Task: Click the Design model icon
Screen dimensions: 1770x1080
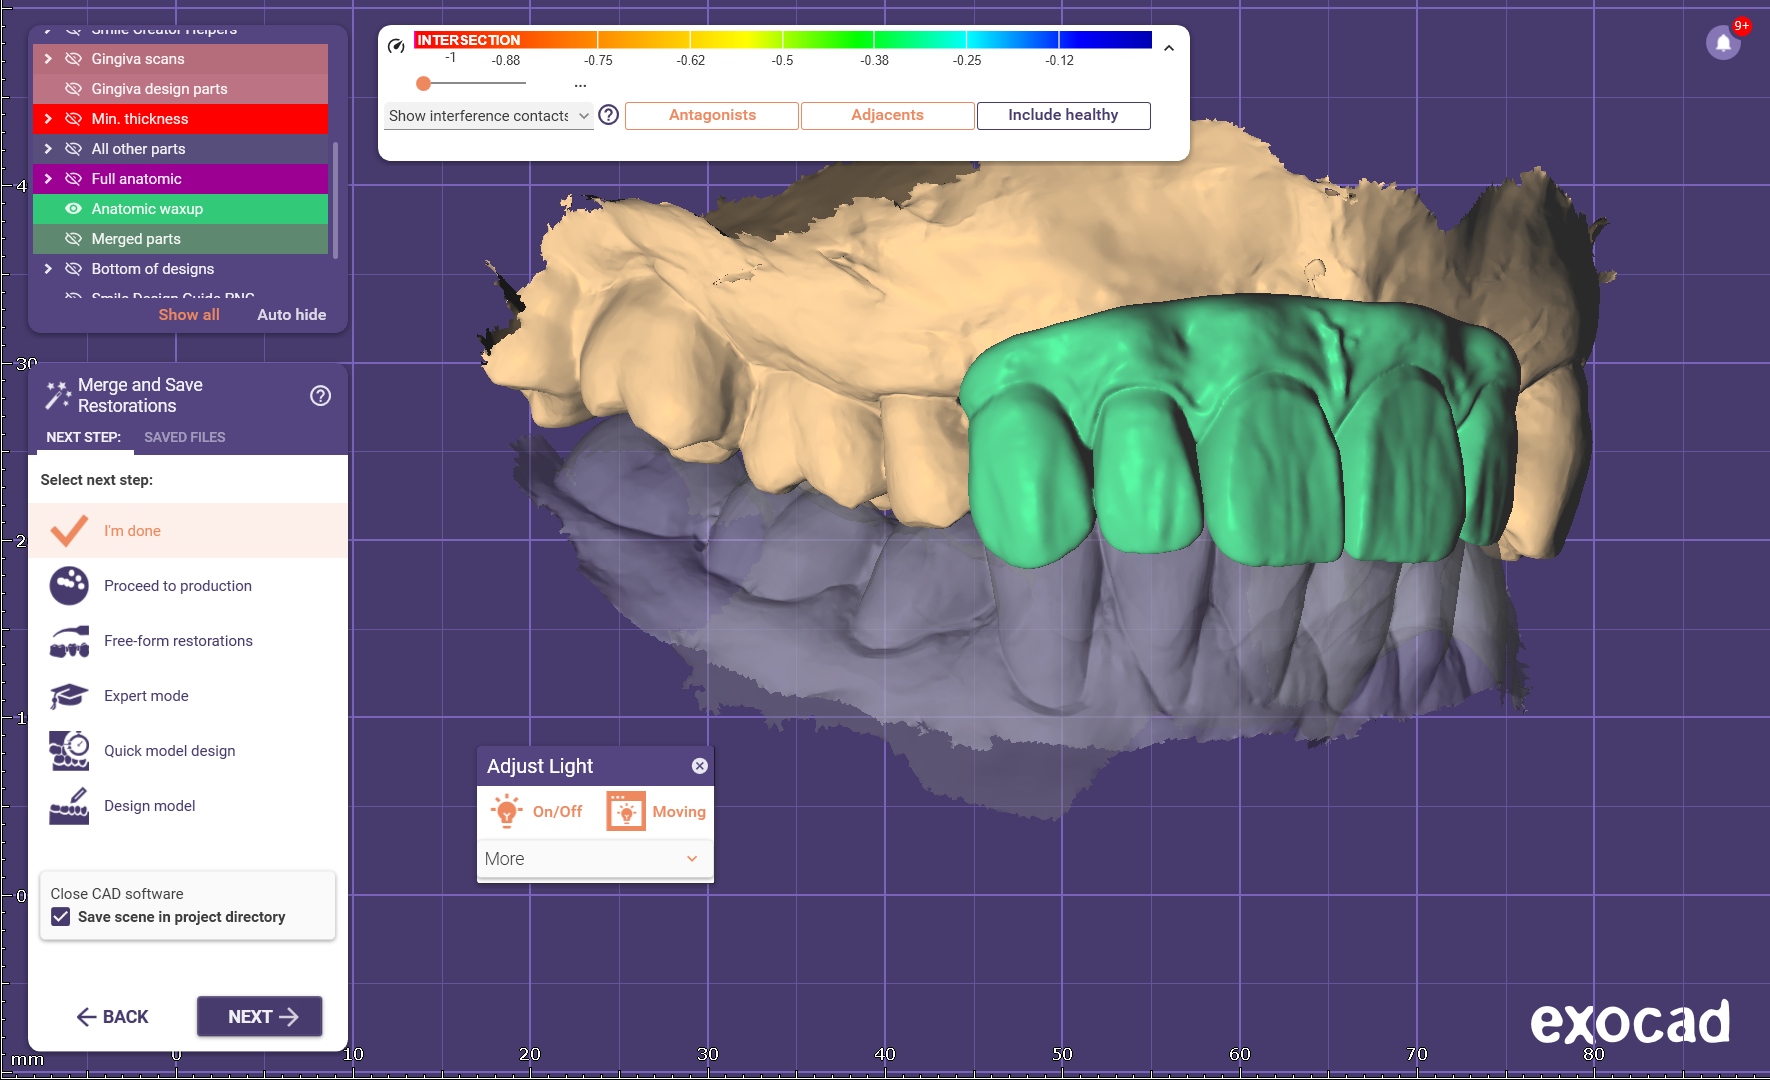Action: (69, 806)
